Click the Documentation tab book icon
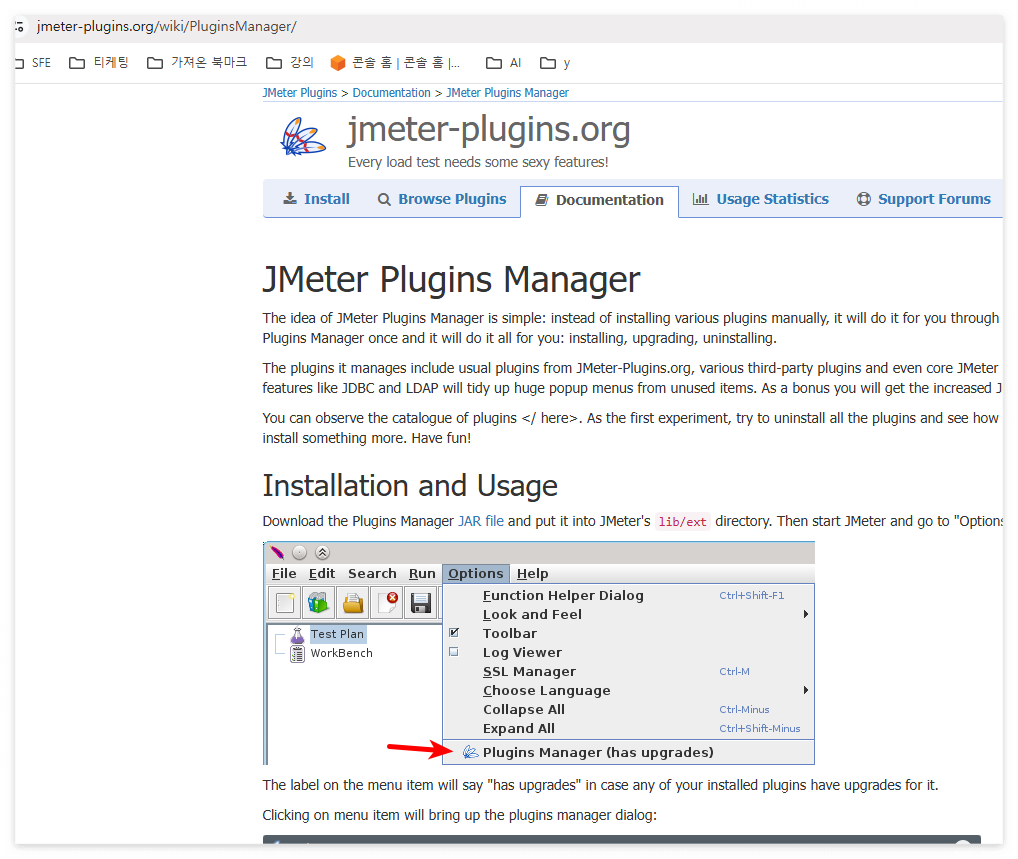This screenshot has height=859, width=1018. point(541,200)
